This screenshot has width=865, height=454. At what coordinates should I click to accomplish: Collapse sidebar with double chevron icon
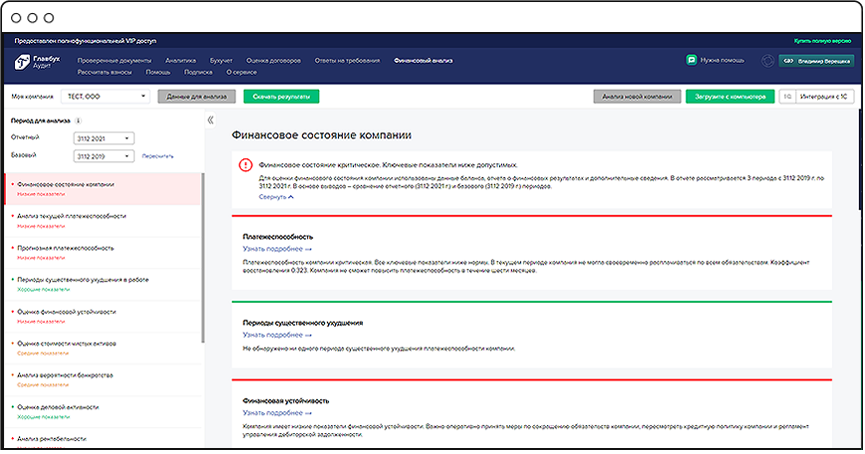pos(210,120)
